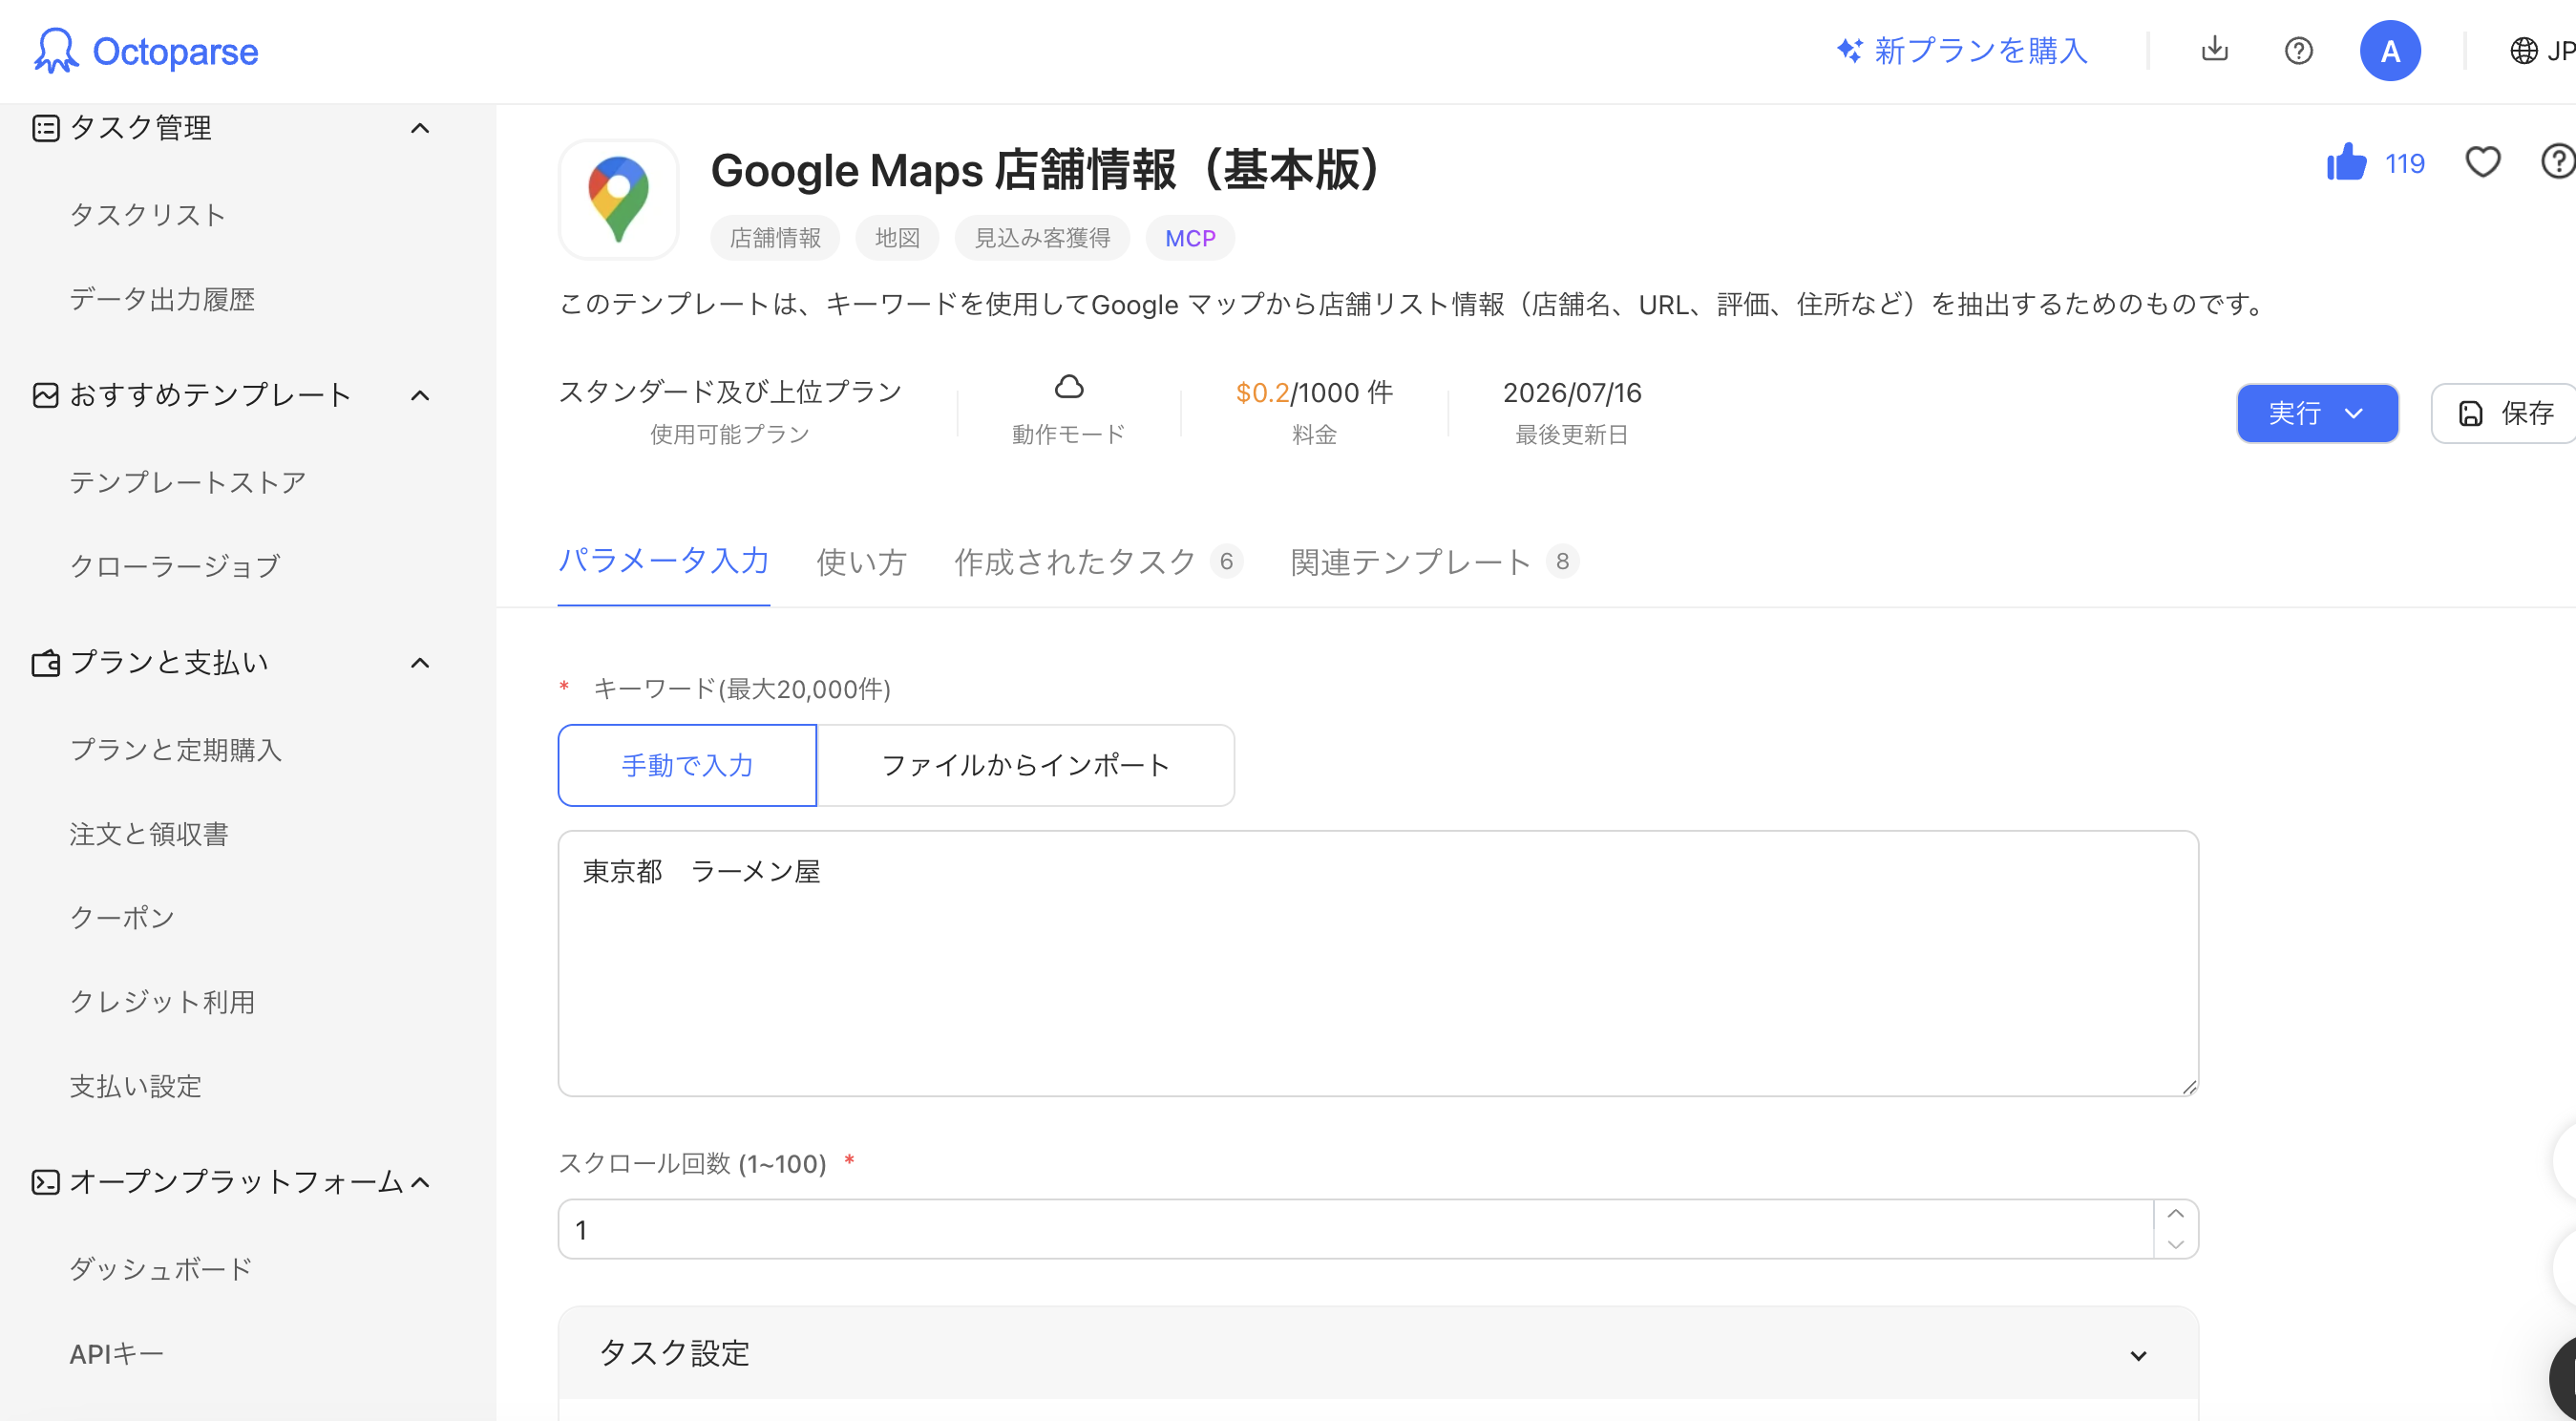
Task: Click the おすすめテンプレート icon
Action: [45, 395]
